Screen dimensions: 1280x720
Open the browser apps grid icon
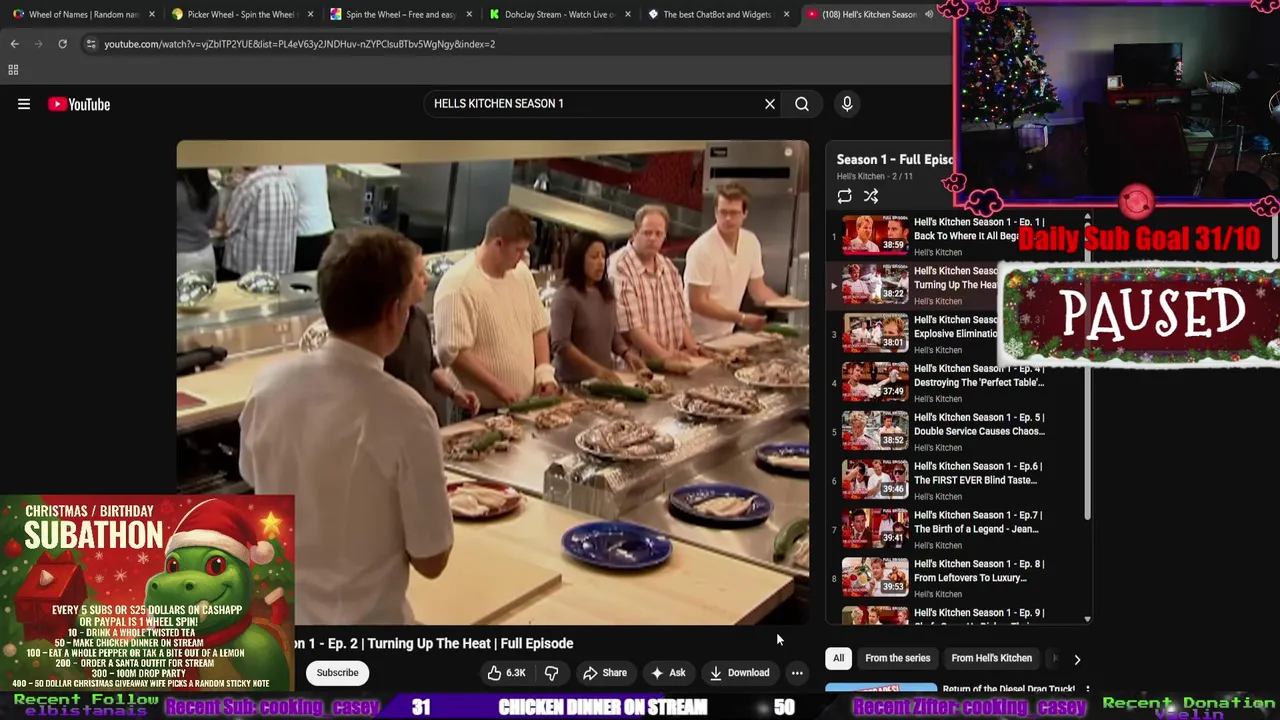tap(13, 70)
